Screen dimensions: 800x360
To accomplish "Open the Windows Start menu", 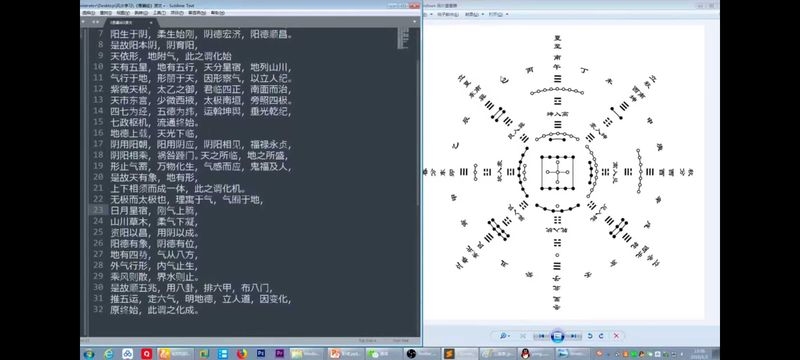I will coord(88,354).
